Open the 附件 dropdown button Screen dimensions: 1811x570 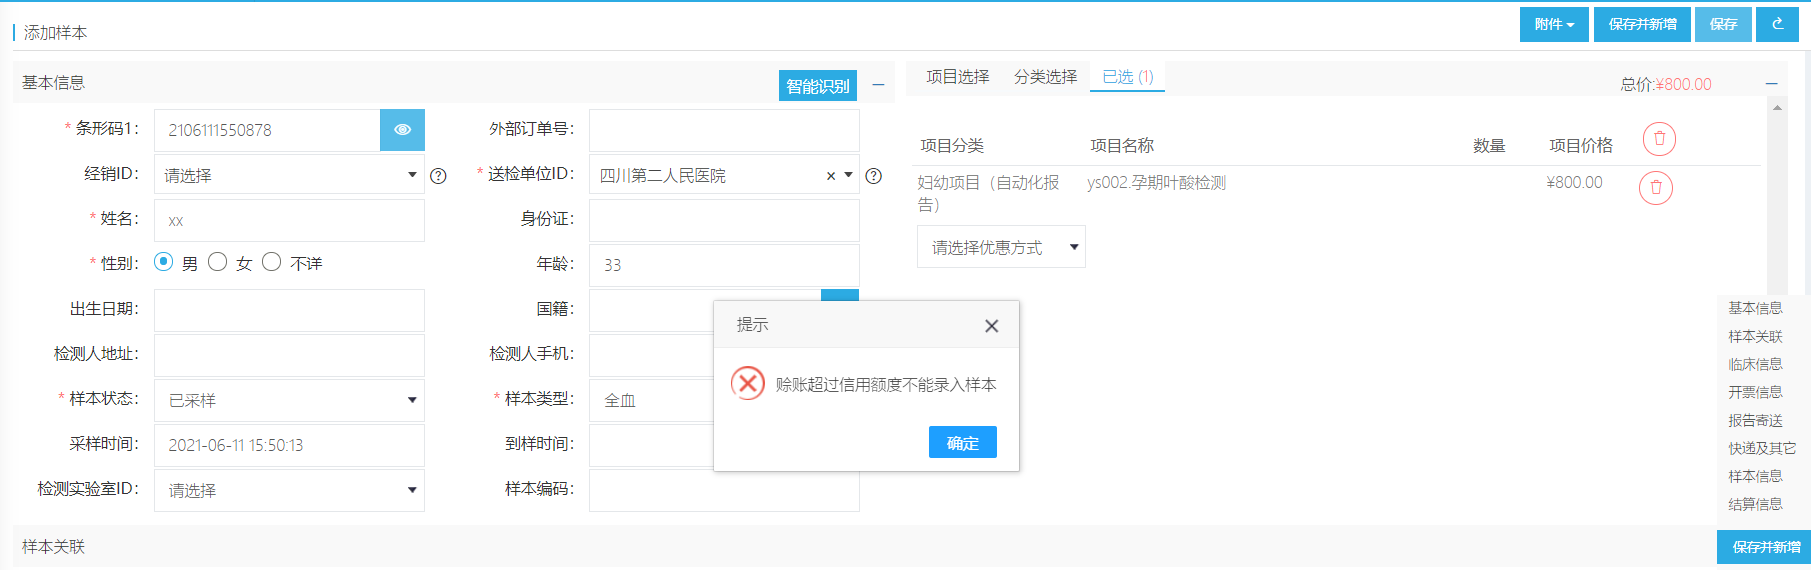coord(1554,24)
